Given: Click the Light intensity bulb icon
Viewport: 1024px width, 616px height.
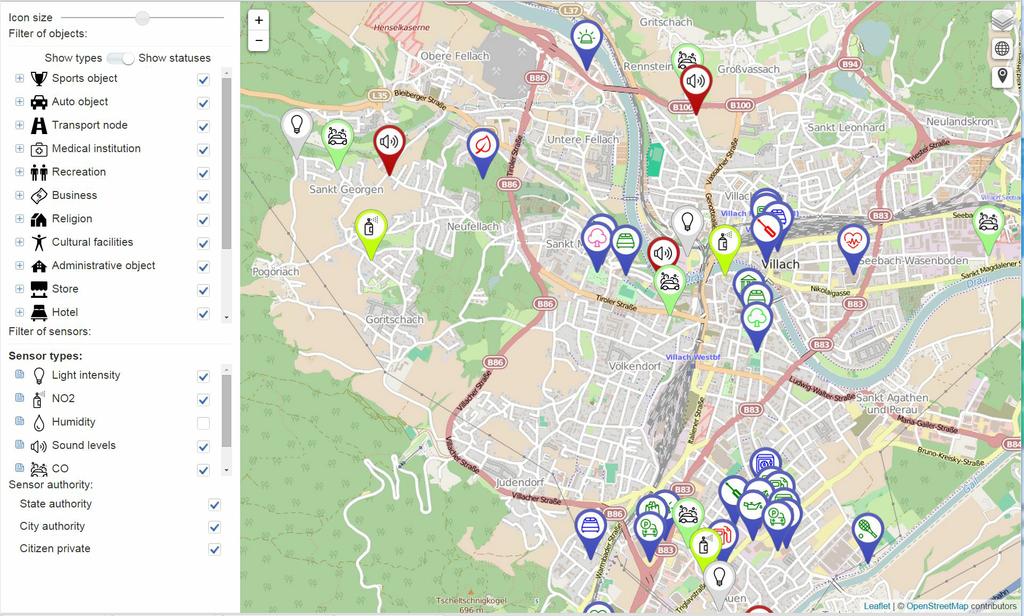Looking at the screenshot, I should click(38, 374).
